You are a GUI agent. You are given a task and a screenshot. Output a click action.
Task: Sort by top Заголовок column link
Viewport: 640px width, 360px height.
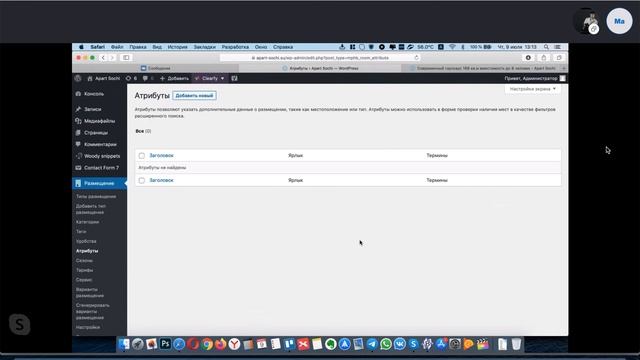tap(161, 156)
